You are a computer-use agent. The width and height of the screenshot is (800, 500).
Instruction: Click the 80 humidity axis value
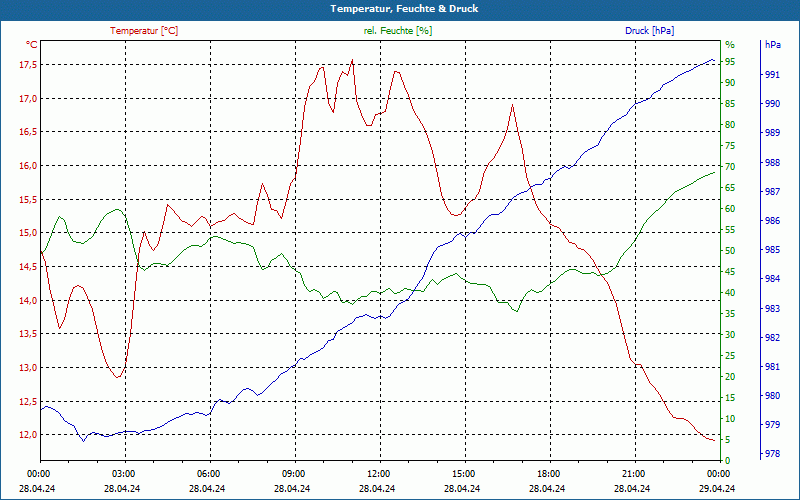730,124
